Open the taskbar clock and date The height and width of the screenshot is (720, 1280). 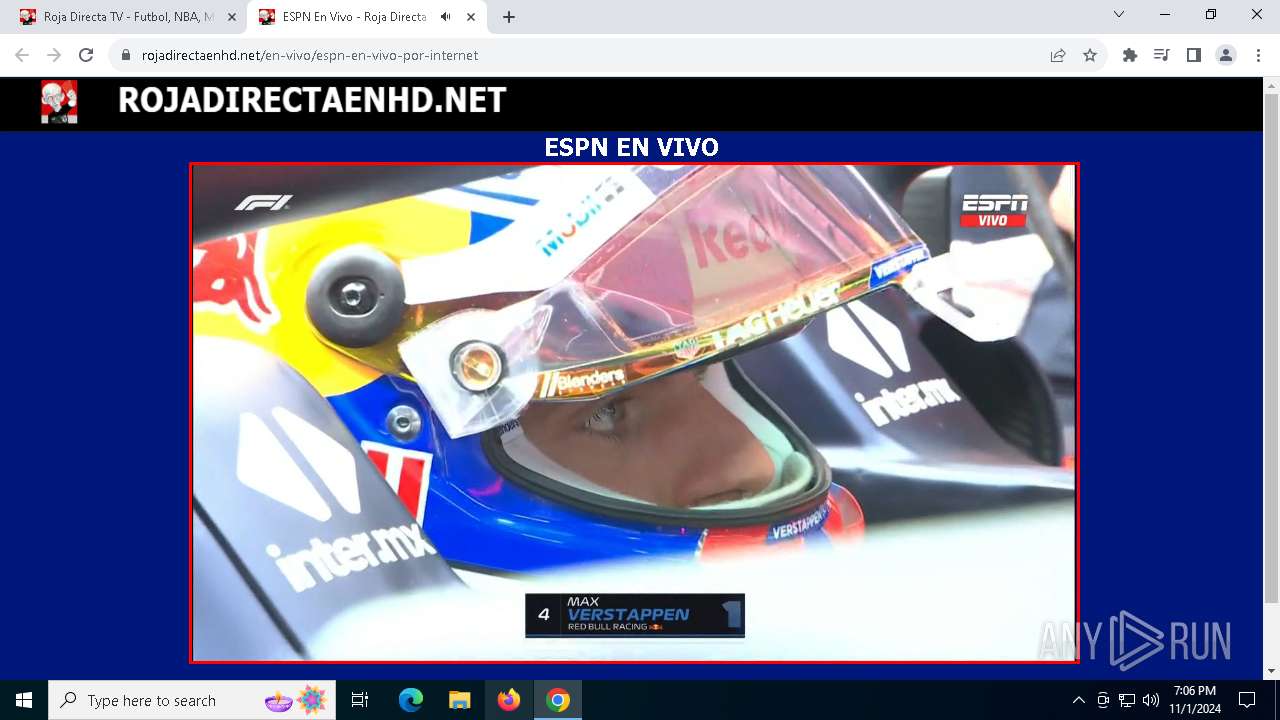(1195, 701)
